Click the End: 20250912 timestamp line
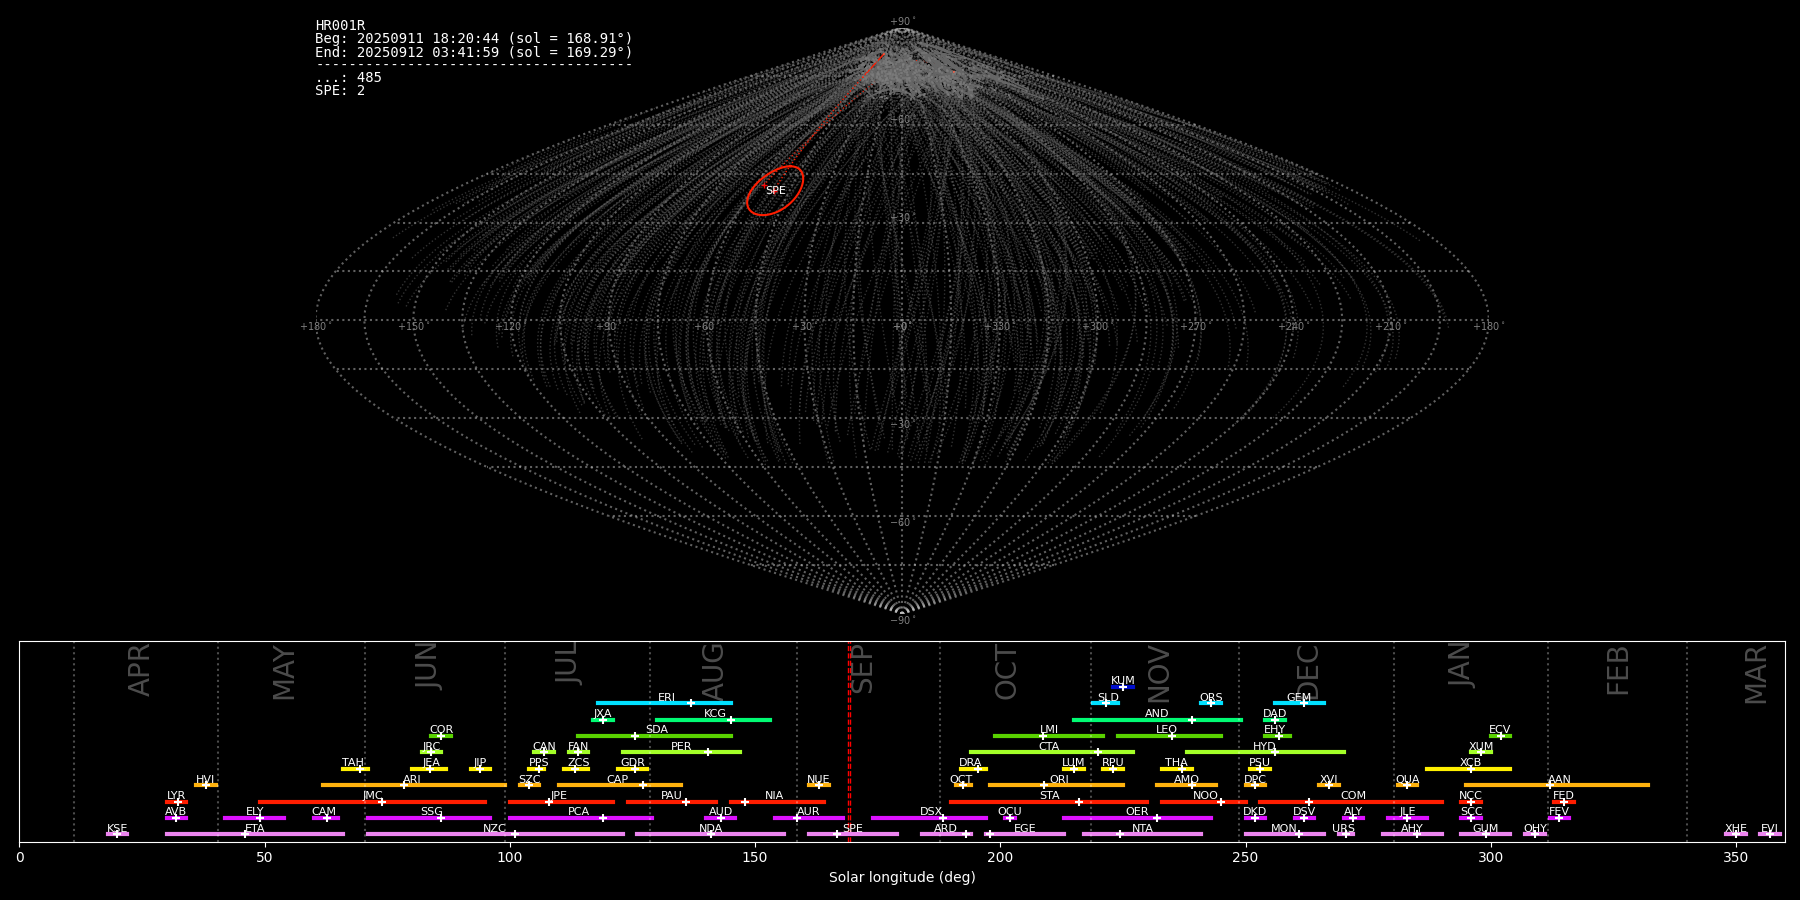 (474, 52)
